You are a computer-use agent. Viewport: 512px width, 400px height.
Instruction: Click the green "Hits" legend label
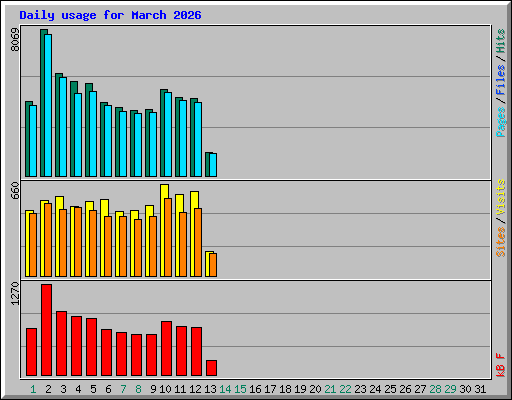coord(500,41)
